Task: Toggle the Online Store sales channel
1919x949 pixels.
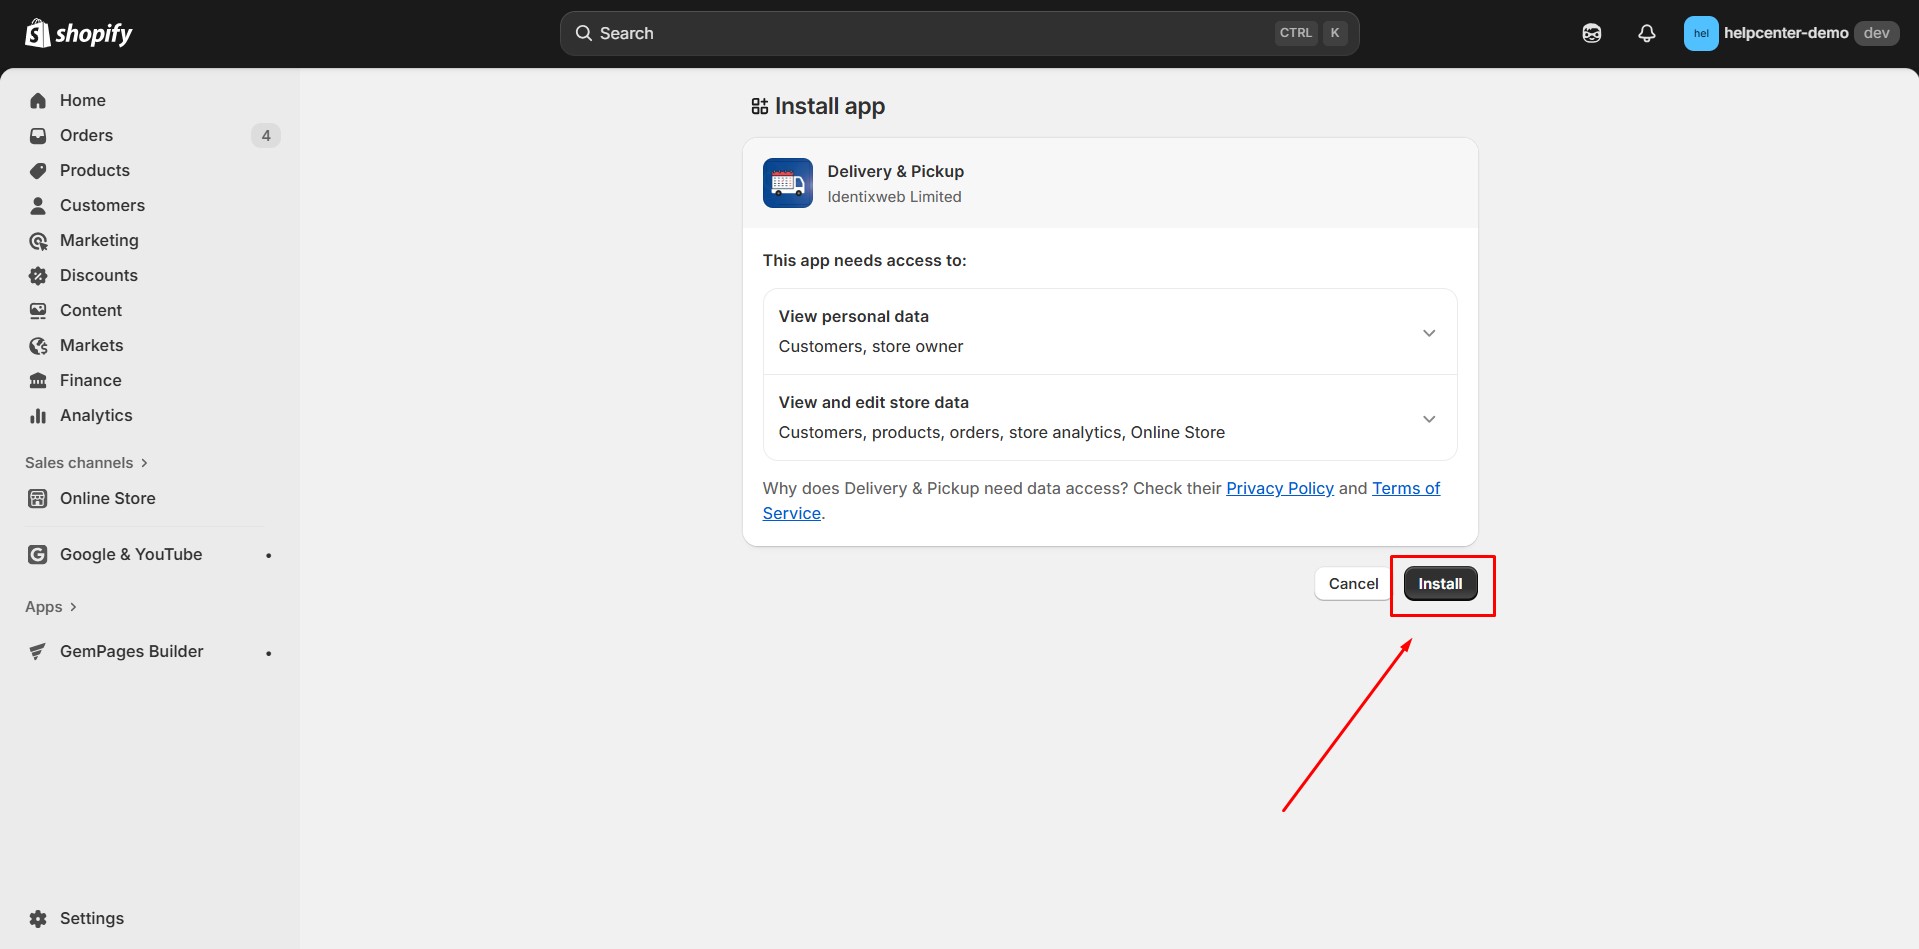Action: pos(107,498)
